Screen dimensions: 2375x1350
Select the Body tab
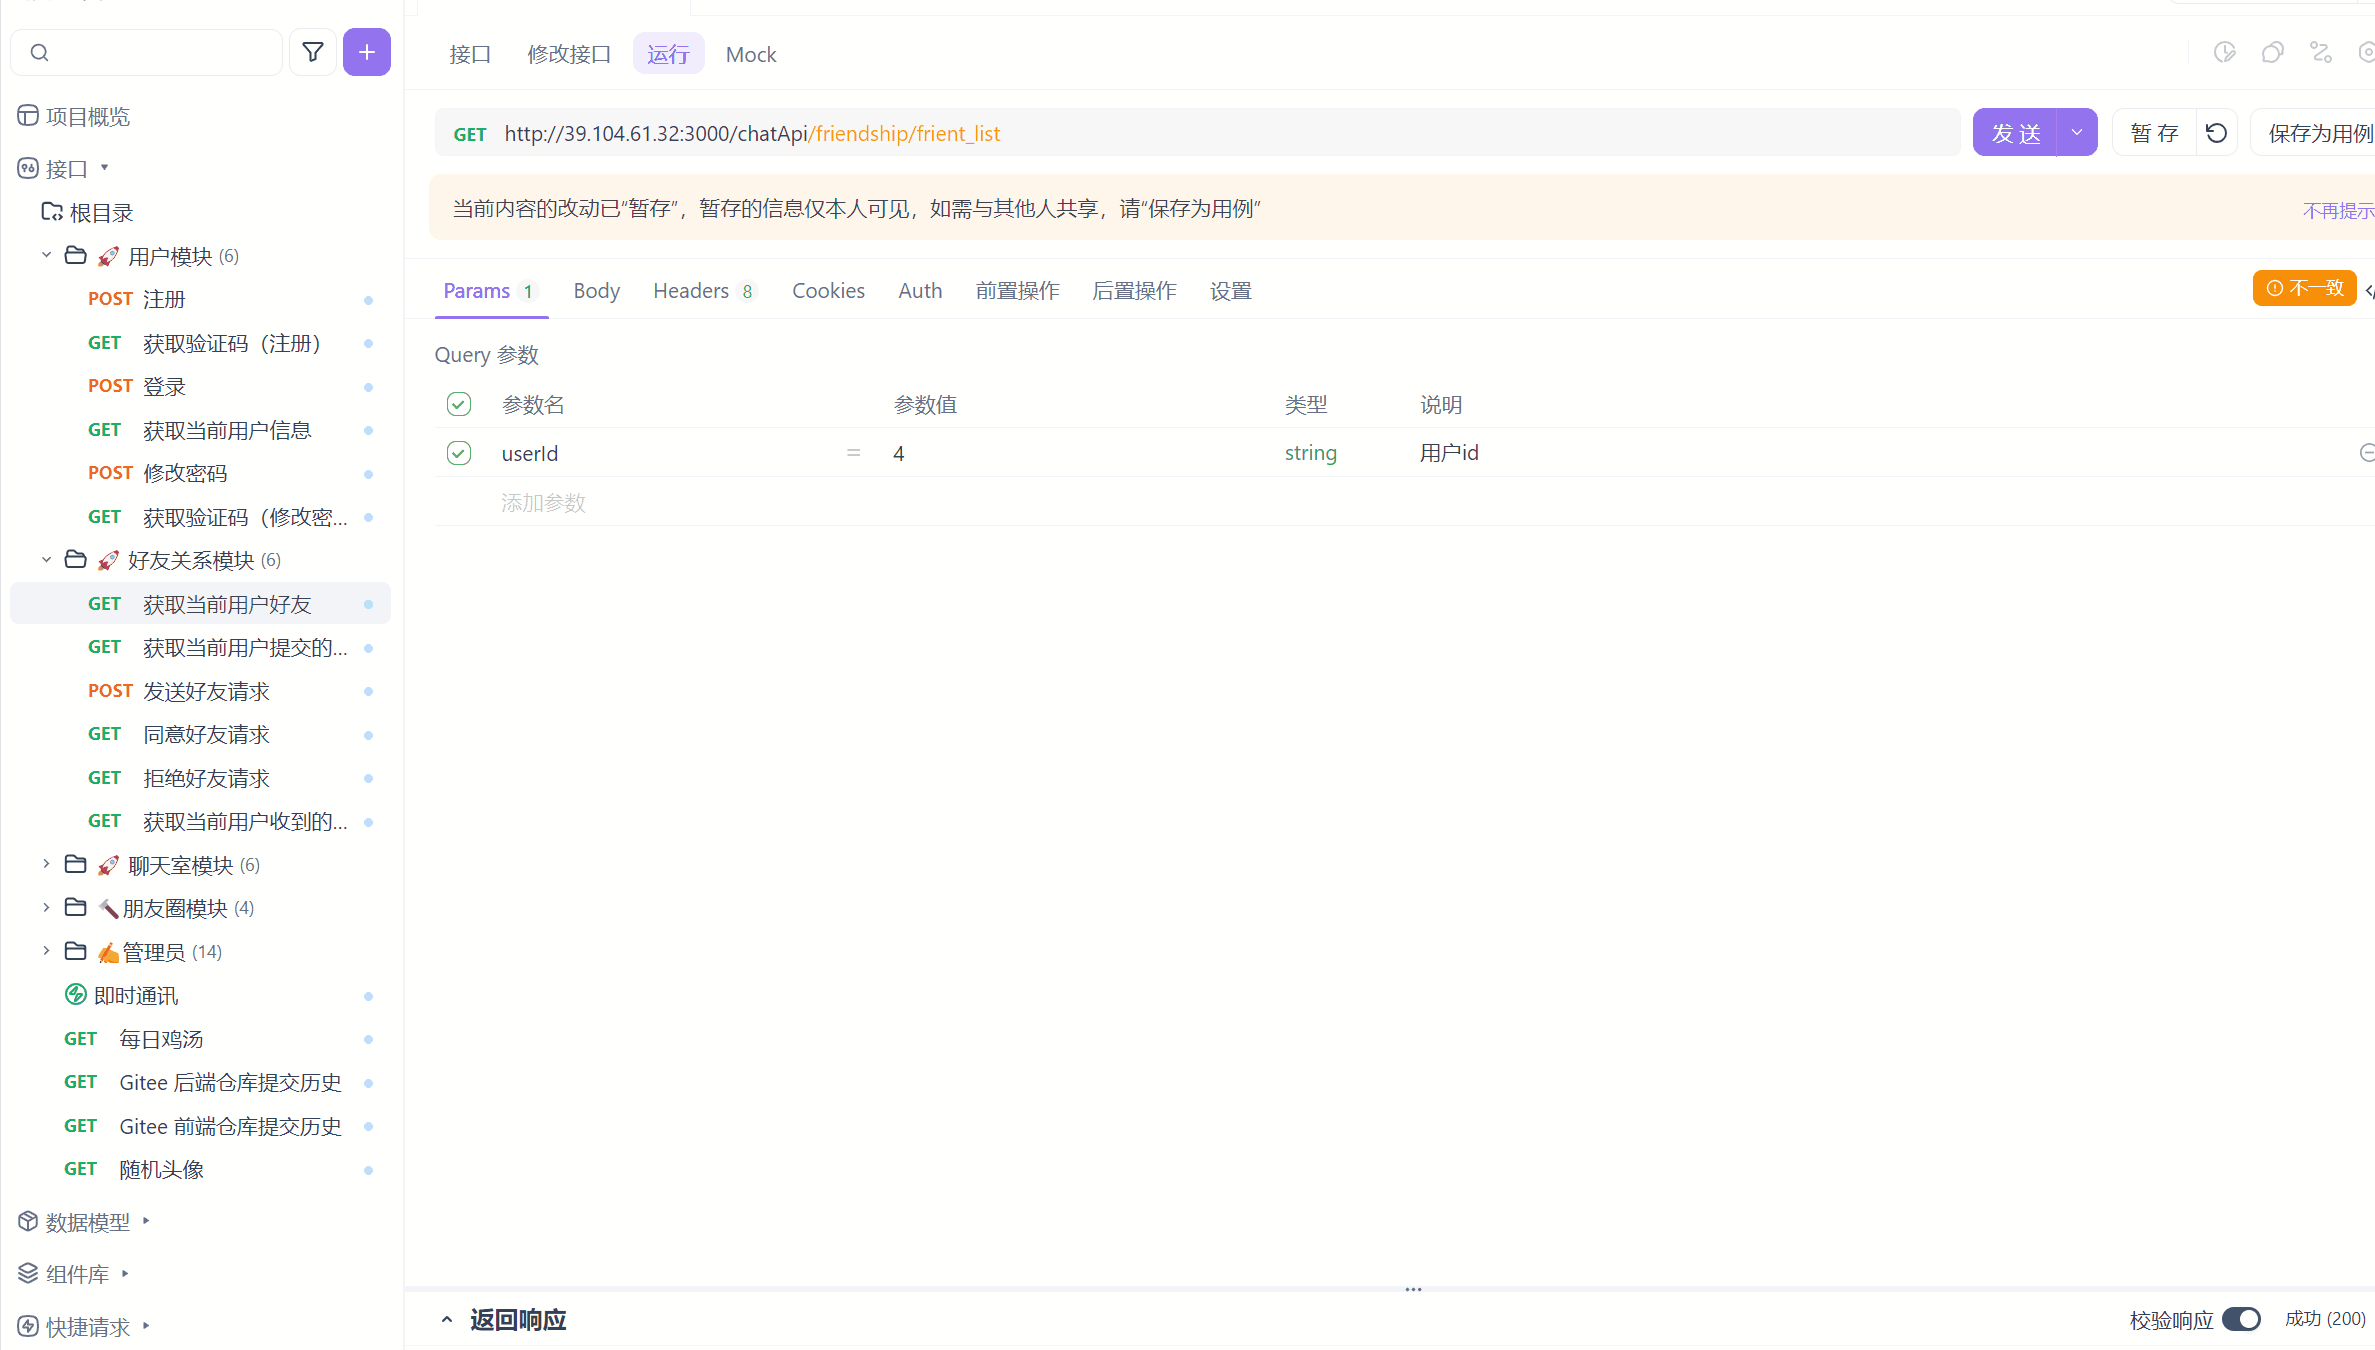[597, 291]
